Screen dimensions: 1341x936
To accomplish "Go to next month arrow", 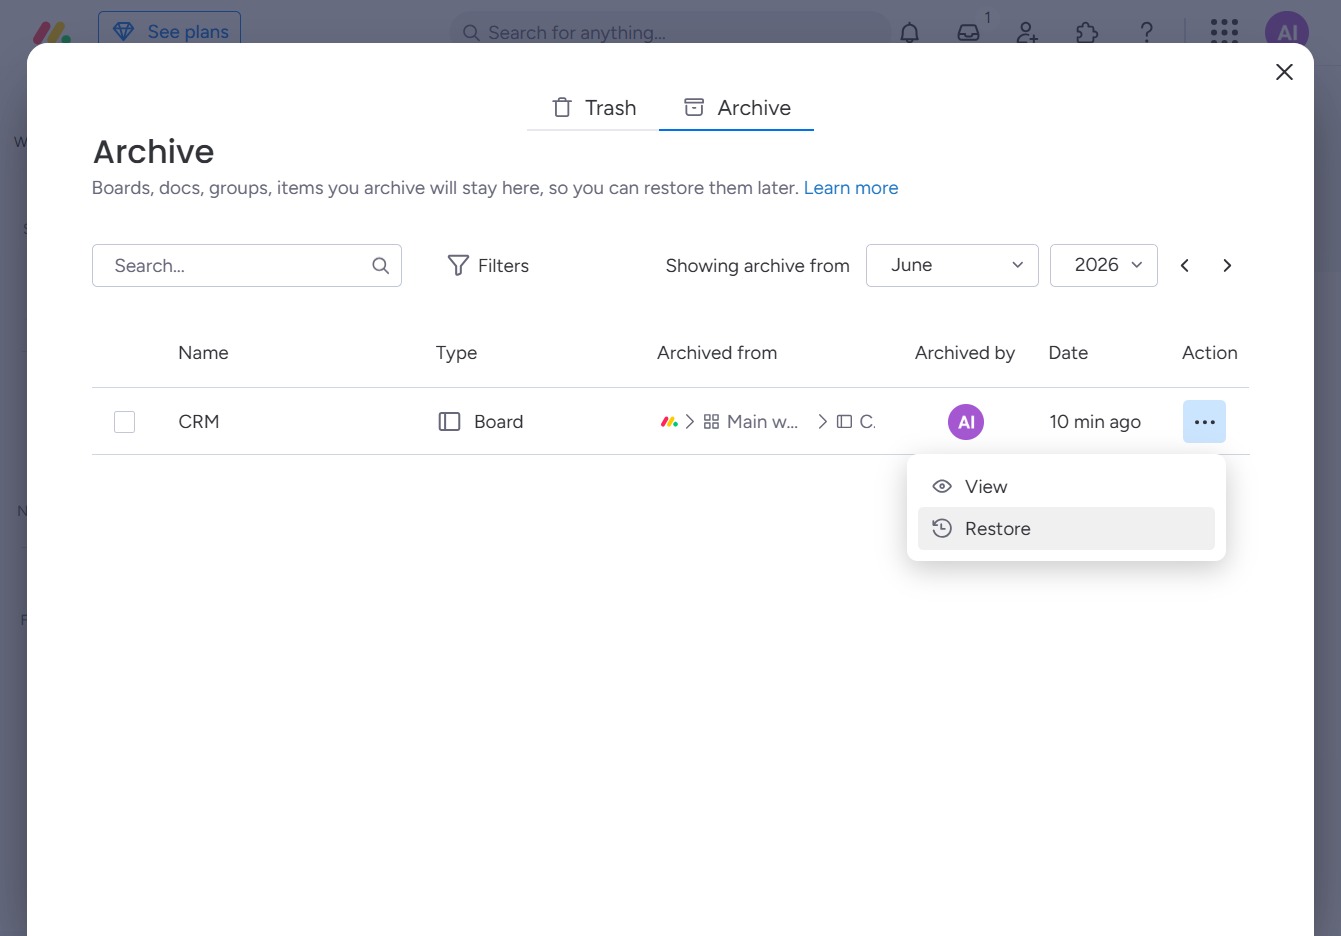I will [1227, 266].
